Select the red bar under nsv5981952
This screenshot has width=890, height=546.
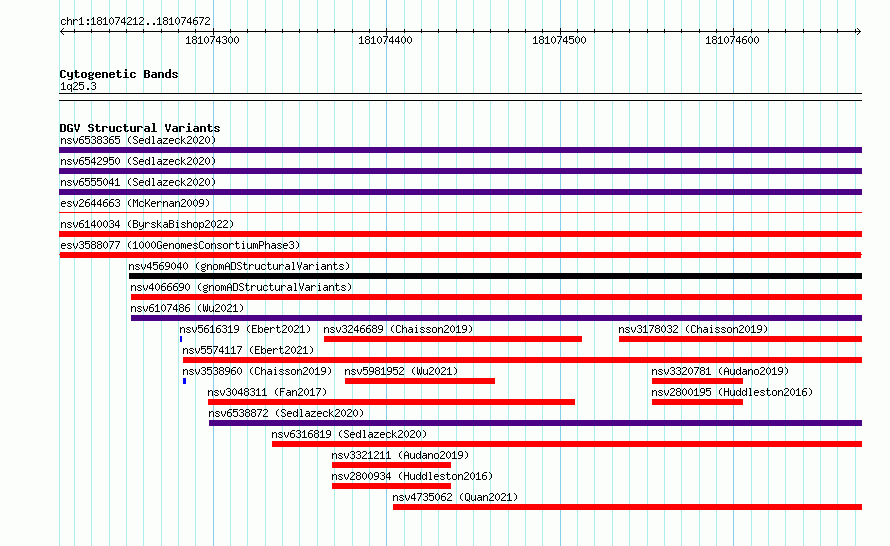click(420, 381)
